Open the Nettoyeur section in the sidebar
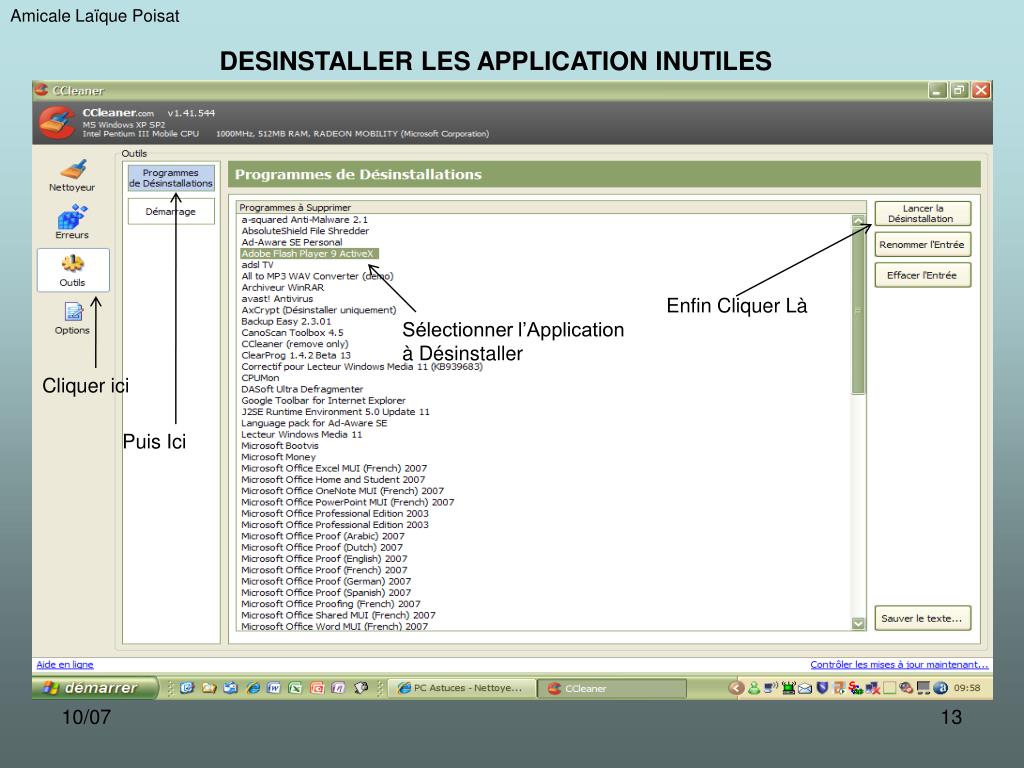Screen dimensions: 1024x768 (x=72, y=176)
